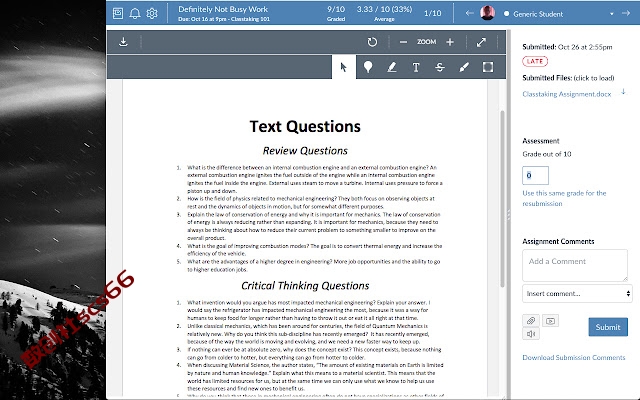Click the Generic Student name
The height and width of the screenshot is (400, 640).
538,14
